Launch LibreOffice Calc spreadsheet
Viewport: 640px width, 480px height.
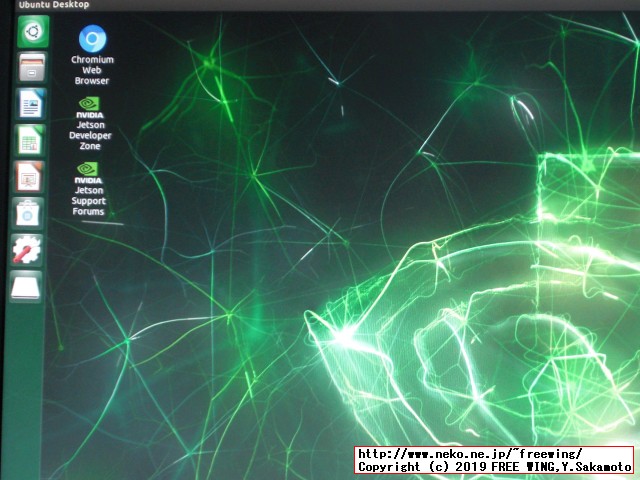coord(29,141)
